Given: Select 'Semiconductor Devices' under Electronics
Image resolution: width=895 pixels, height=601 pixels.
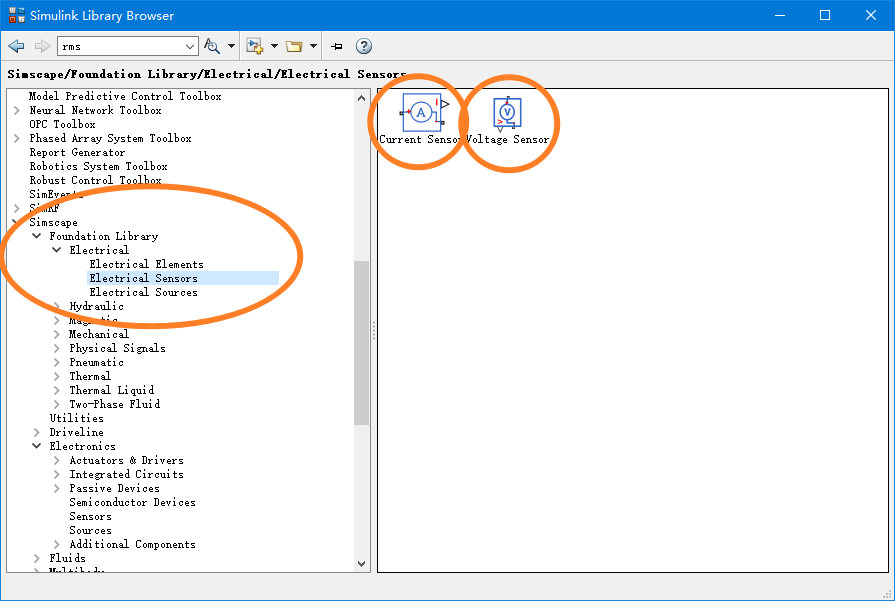Looking at the screenshot, I should [132, 502].
